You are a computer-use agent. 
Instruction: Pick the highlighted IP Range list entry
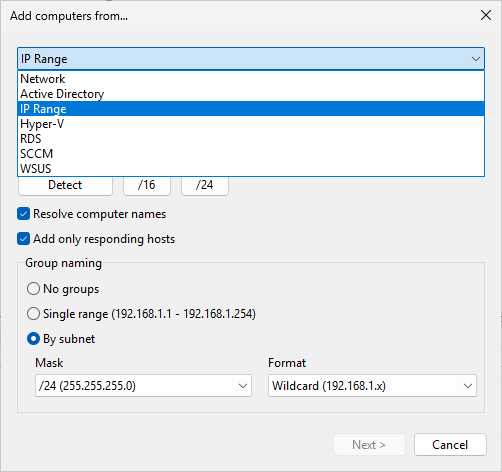coord(251,109)
